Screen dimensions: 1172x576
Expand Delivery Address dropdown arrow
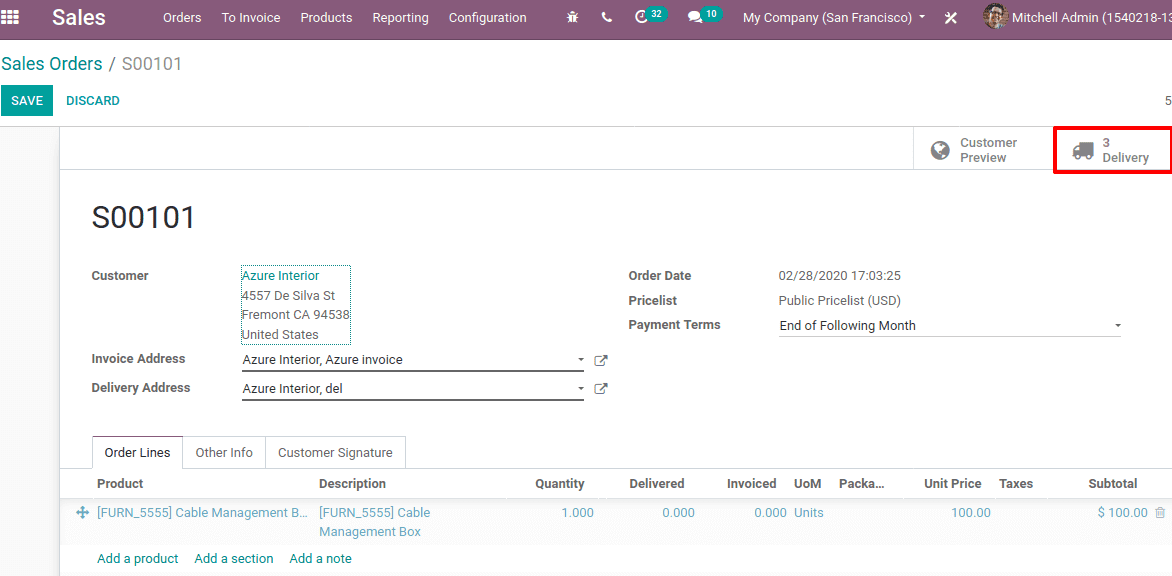(x=581, y=388)
